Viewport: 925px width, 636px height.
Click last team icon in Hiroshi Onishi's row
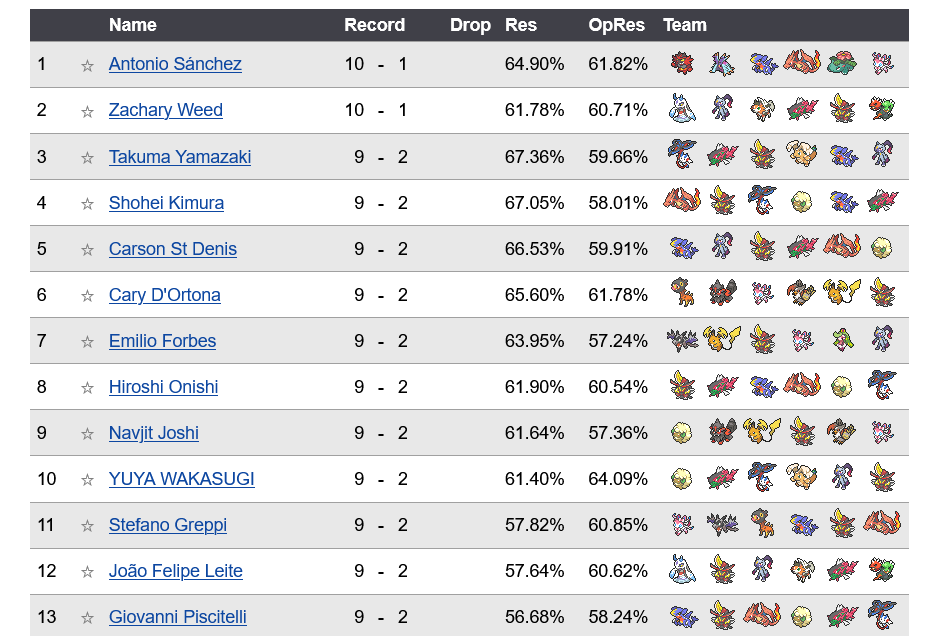pyautogui.click(x=882, y=385)
